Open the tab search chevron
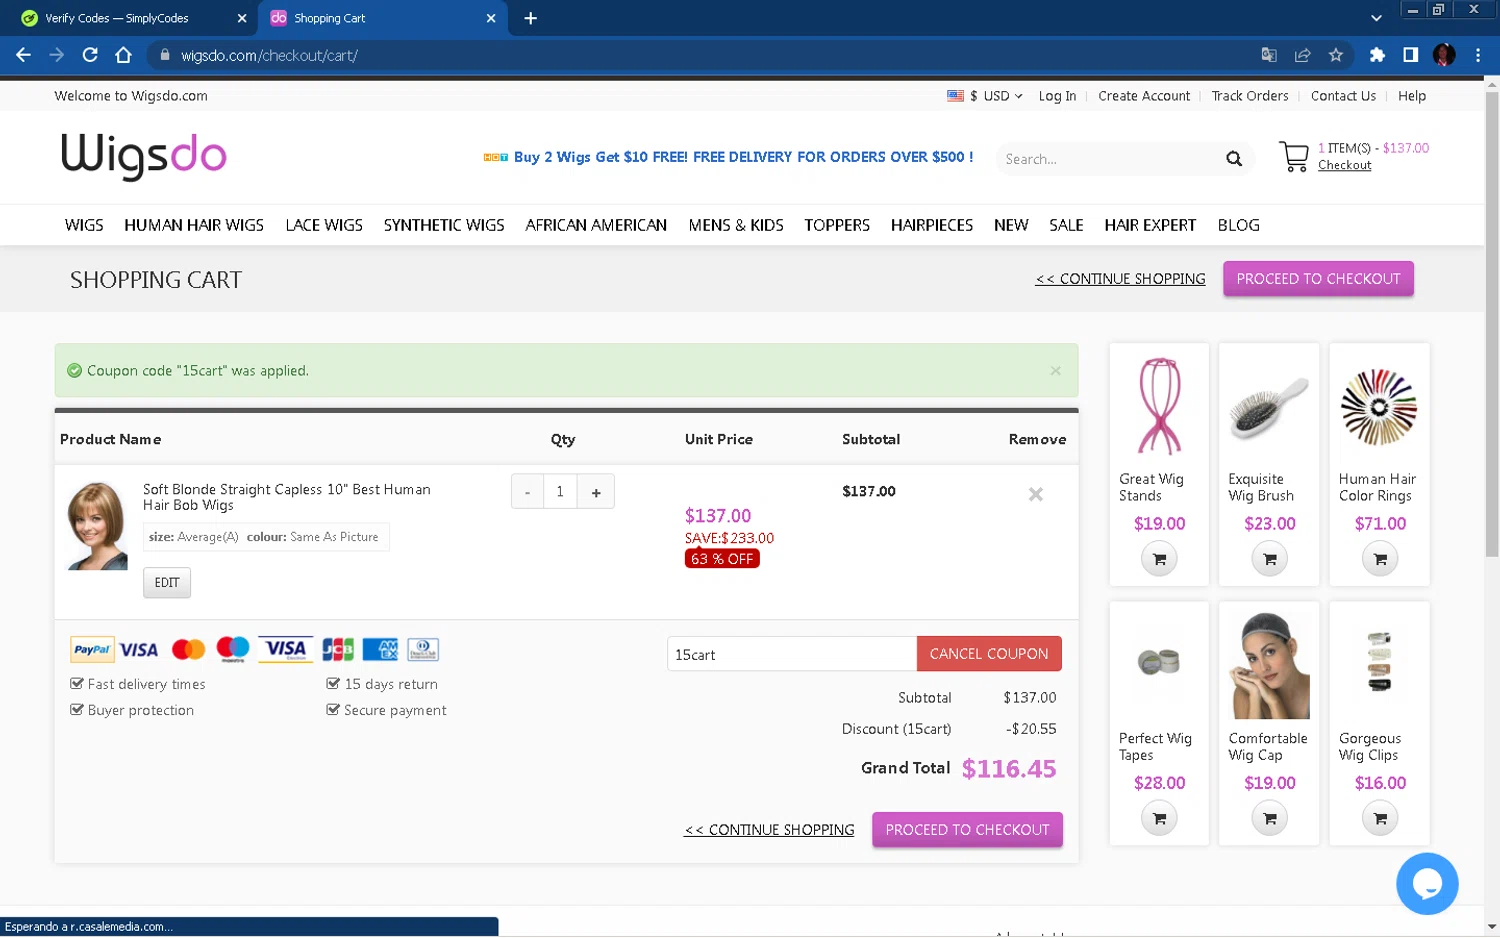1500x938 pixels. (x=1376, y=18)
